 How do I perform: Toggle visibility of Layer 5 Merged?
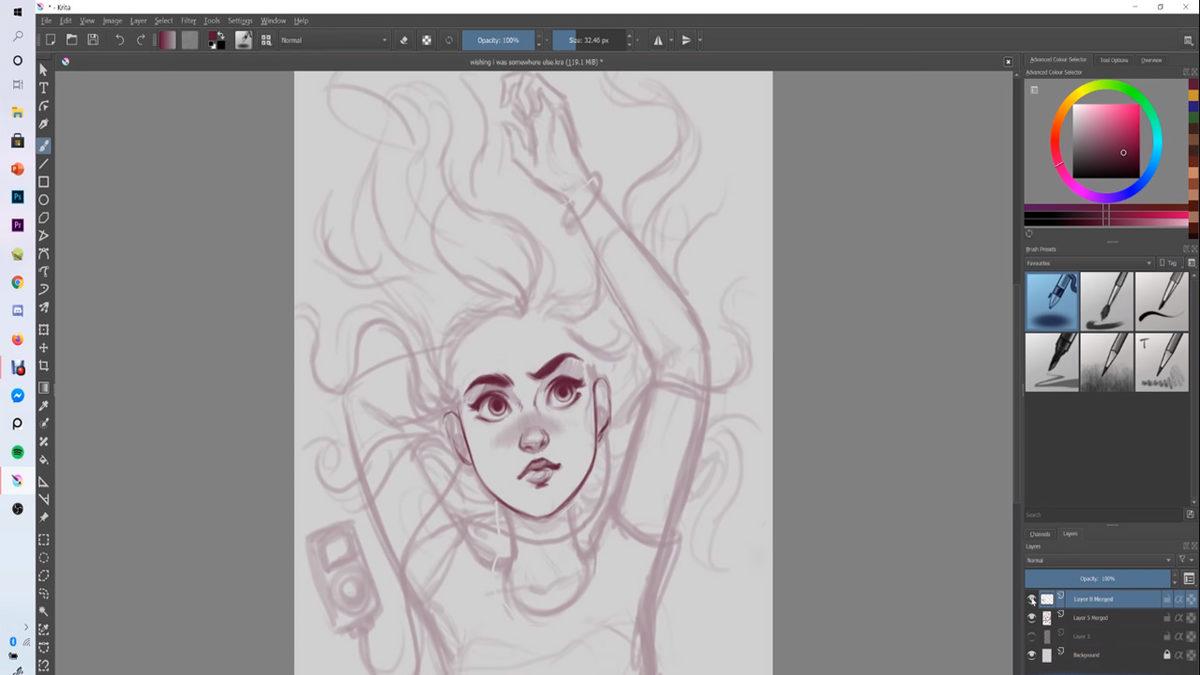(1031, 618)
